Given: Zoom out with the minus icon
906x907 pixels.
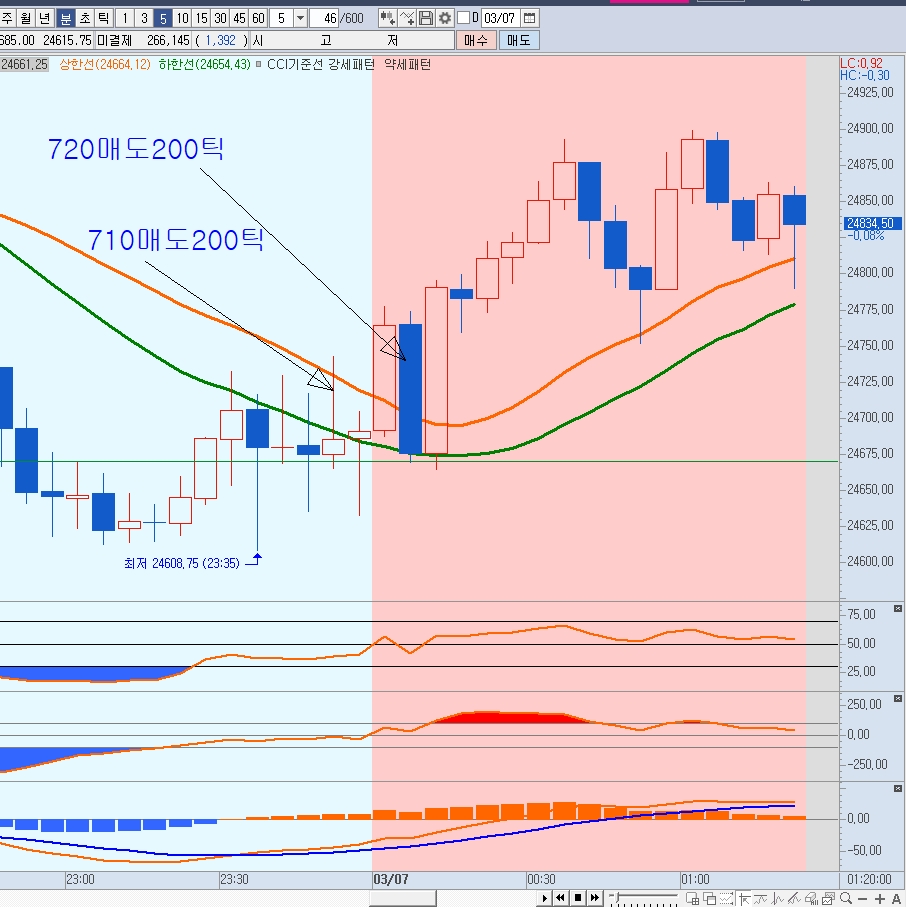Looking at the screenshot, I should coord(861,898).
